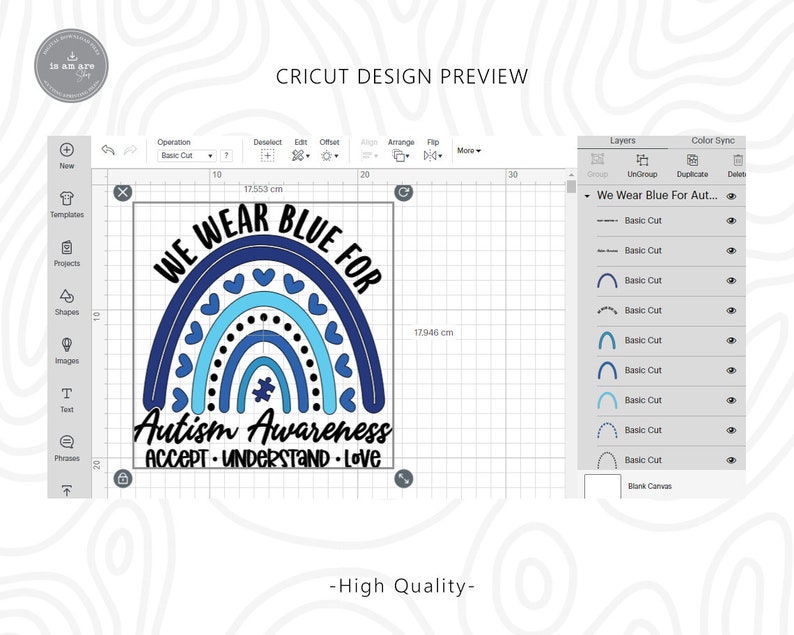Click the Blank Canvas thumbnail
794x635 pixels.
pyautogui.click(x=603, y=486)
